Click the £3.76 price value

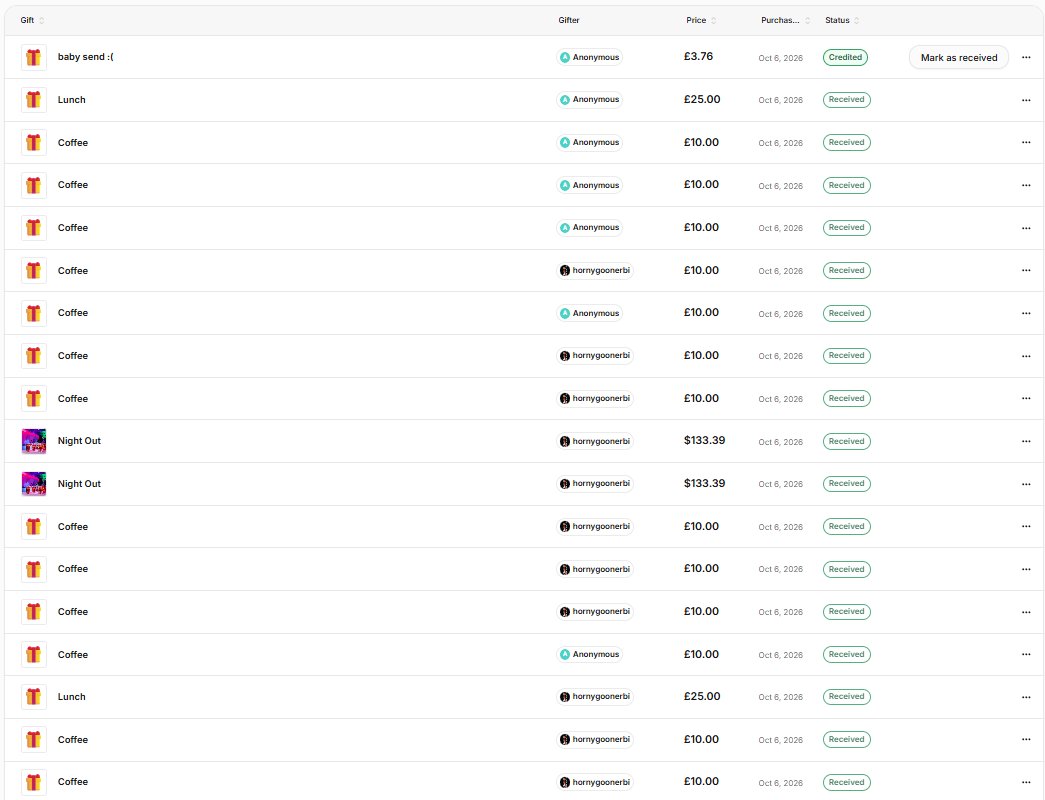pyautogui.click(x=698, y=57)
